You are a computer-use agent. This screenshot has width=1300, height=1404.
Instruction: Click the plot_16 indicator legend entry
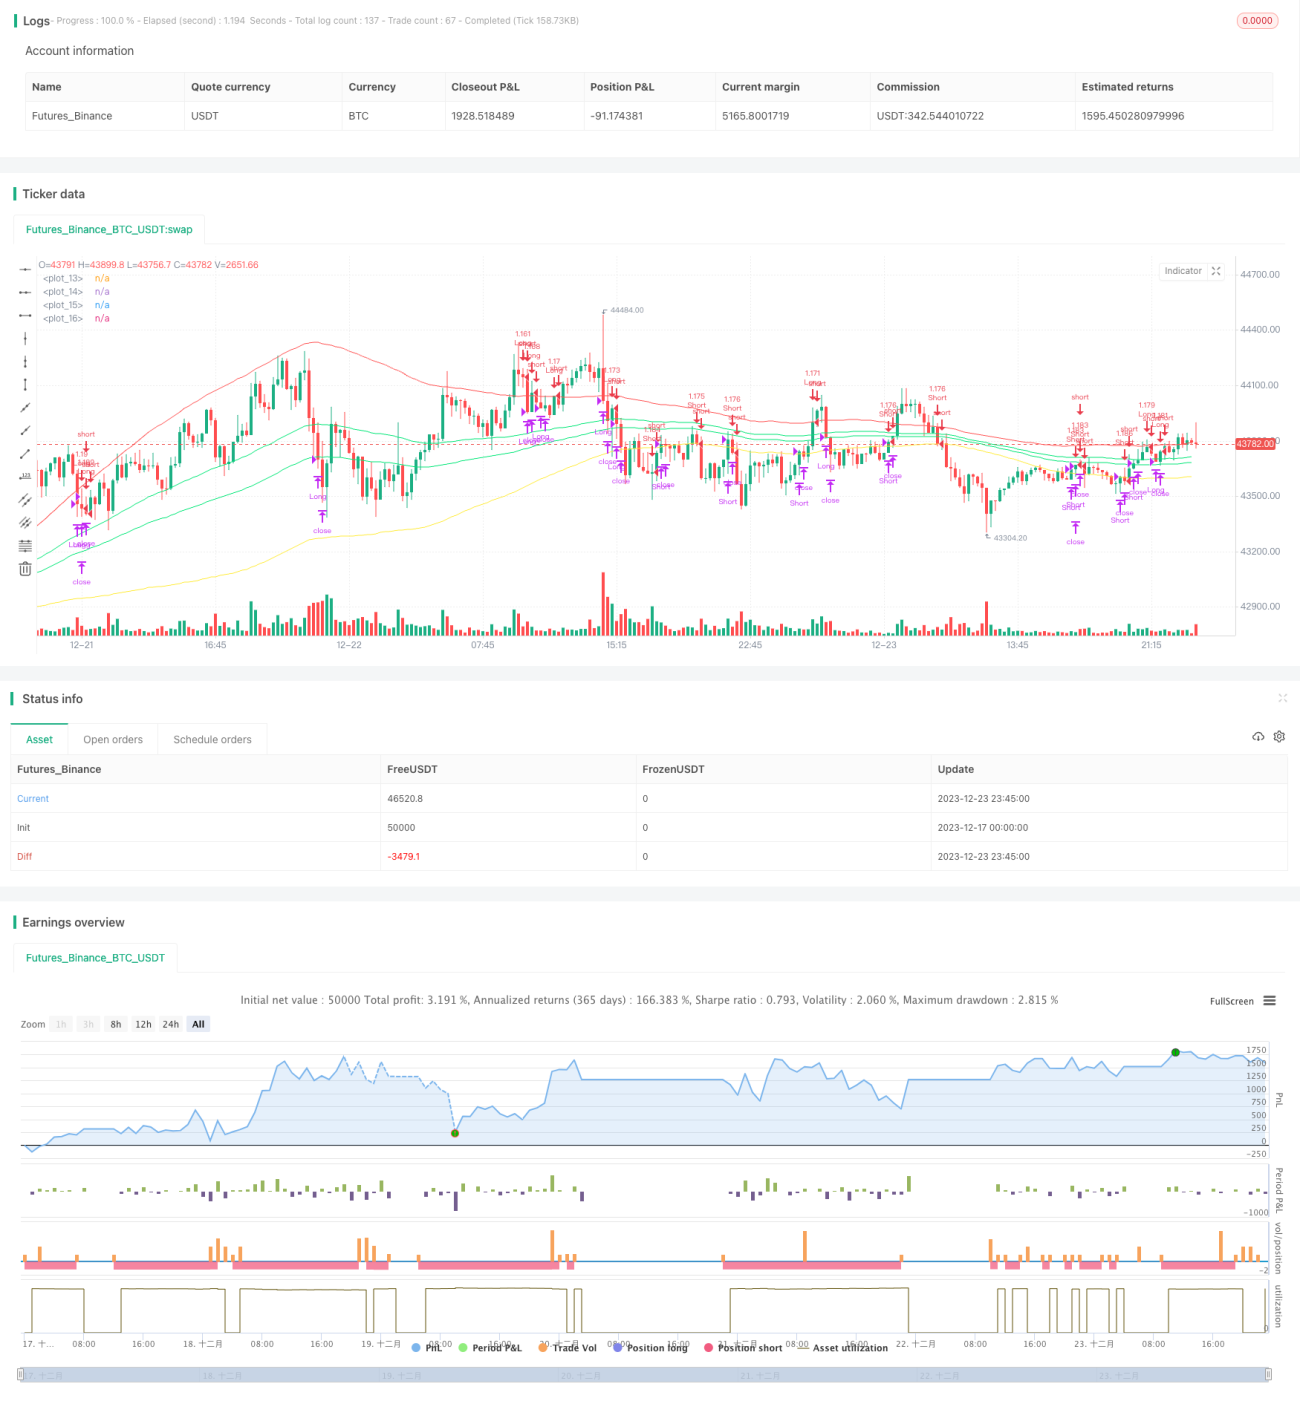pyautogui.click(x=76, y=318)
